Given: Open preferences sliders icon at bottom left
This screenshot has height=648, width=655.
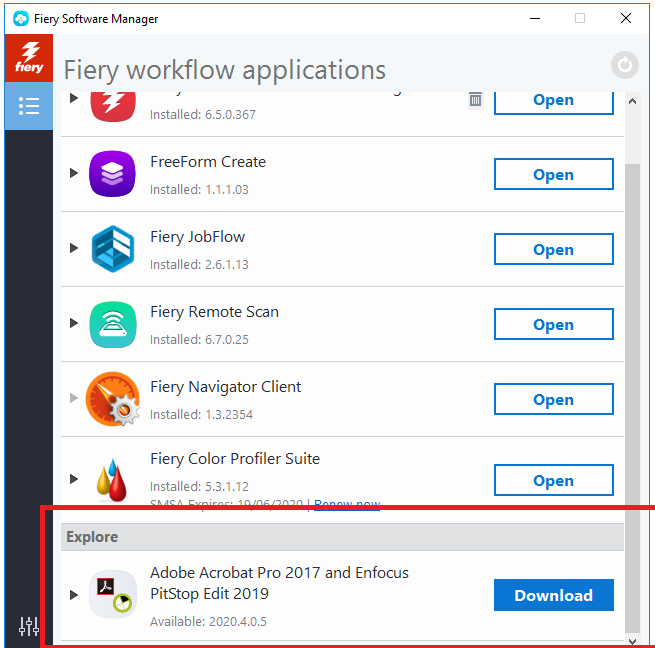Looking at the screenshot, I should pyautogui.click(x=29, y=627).
